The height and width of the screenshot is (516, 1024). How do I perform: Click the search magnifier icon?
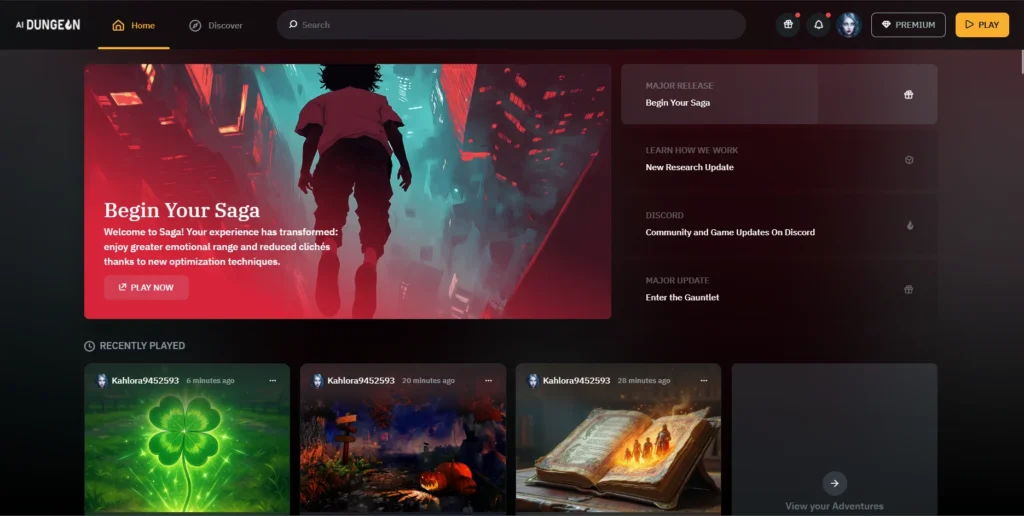[x=293, y=24]
